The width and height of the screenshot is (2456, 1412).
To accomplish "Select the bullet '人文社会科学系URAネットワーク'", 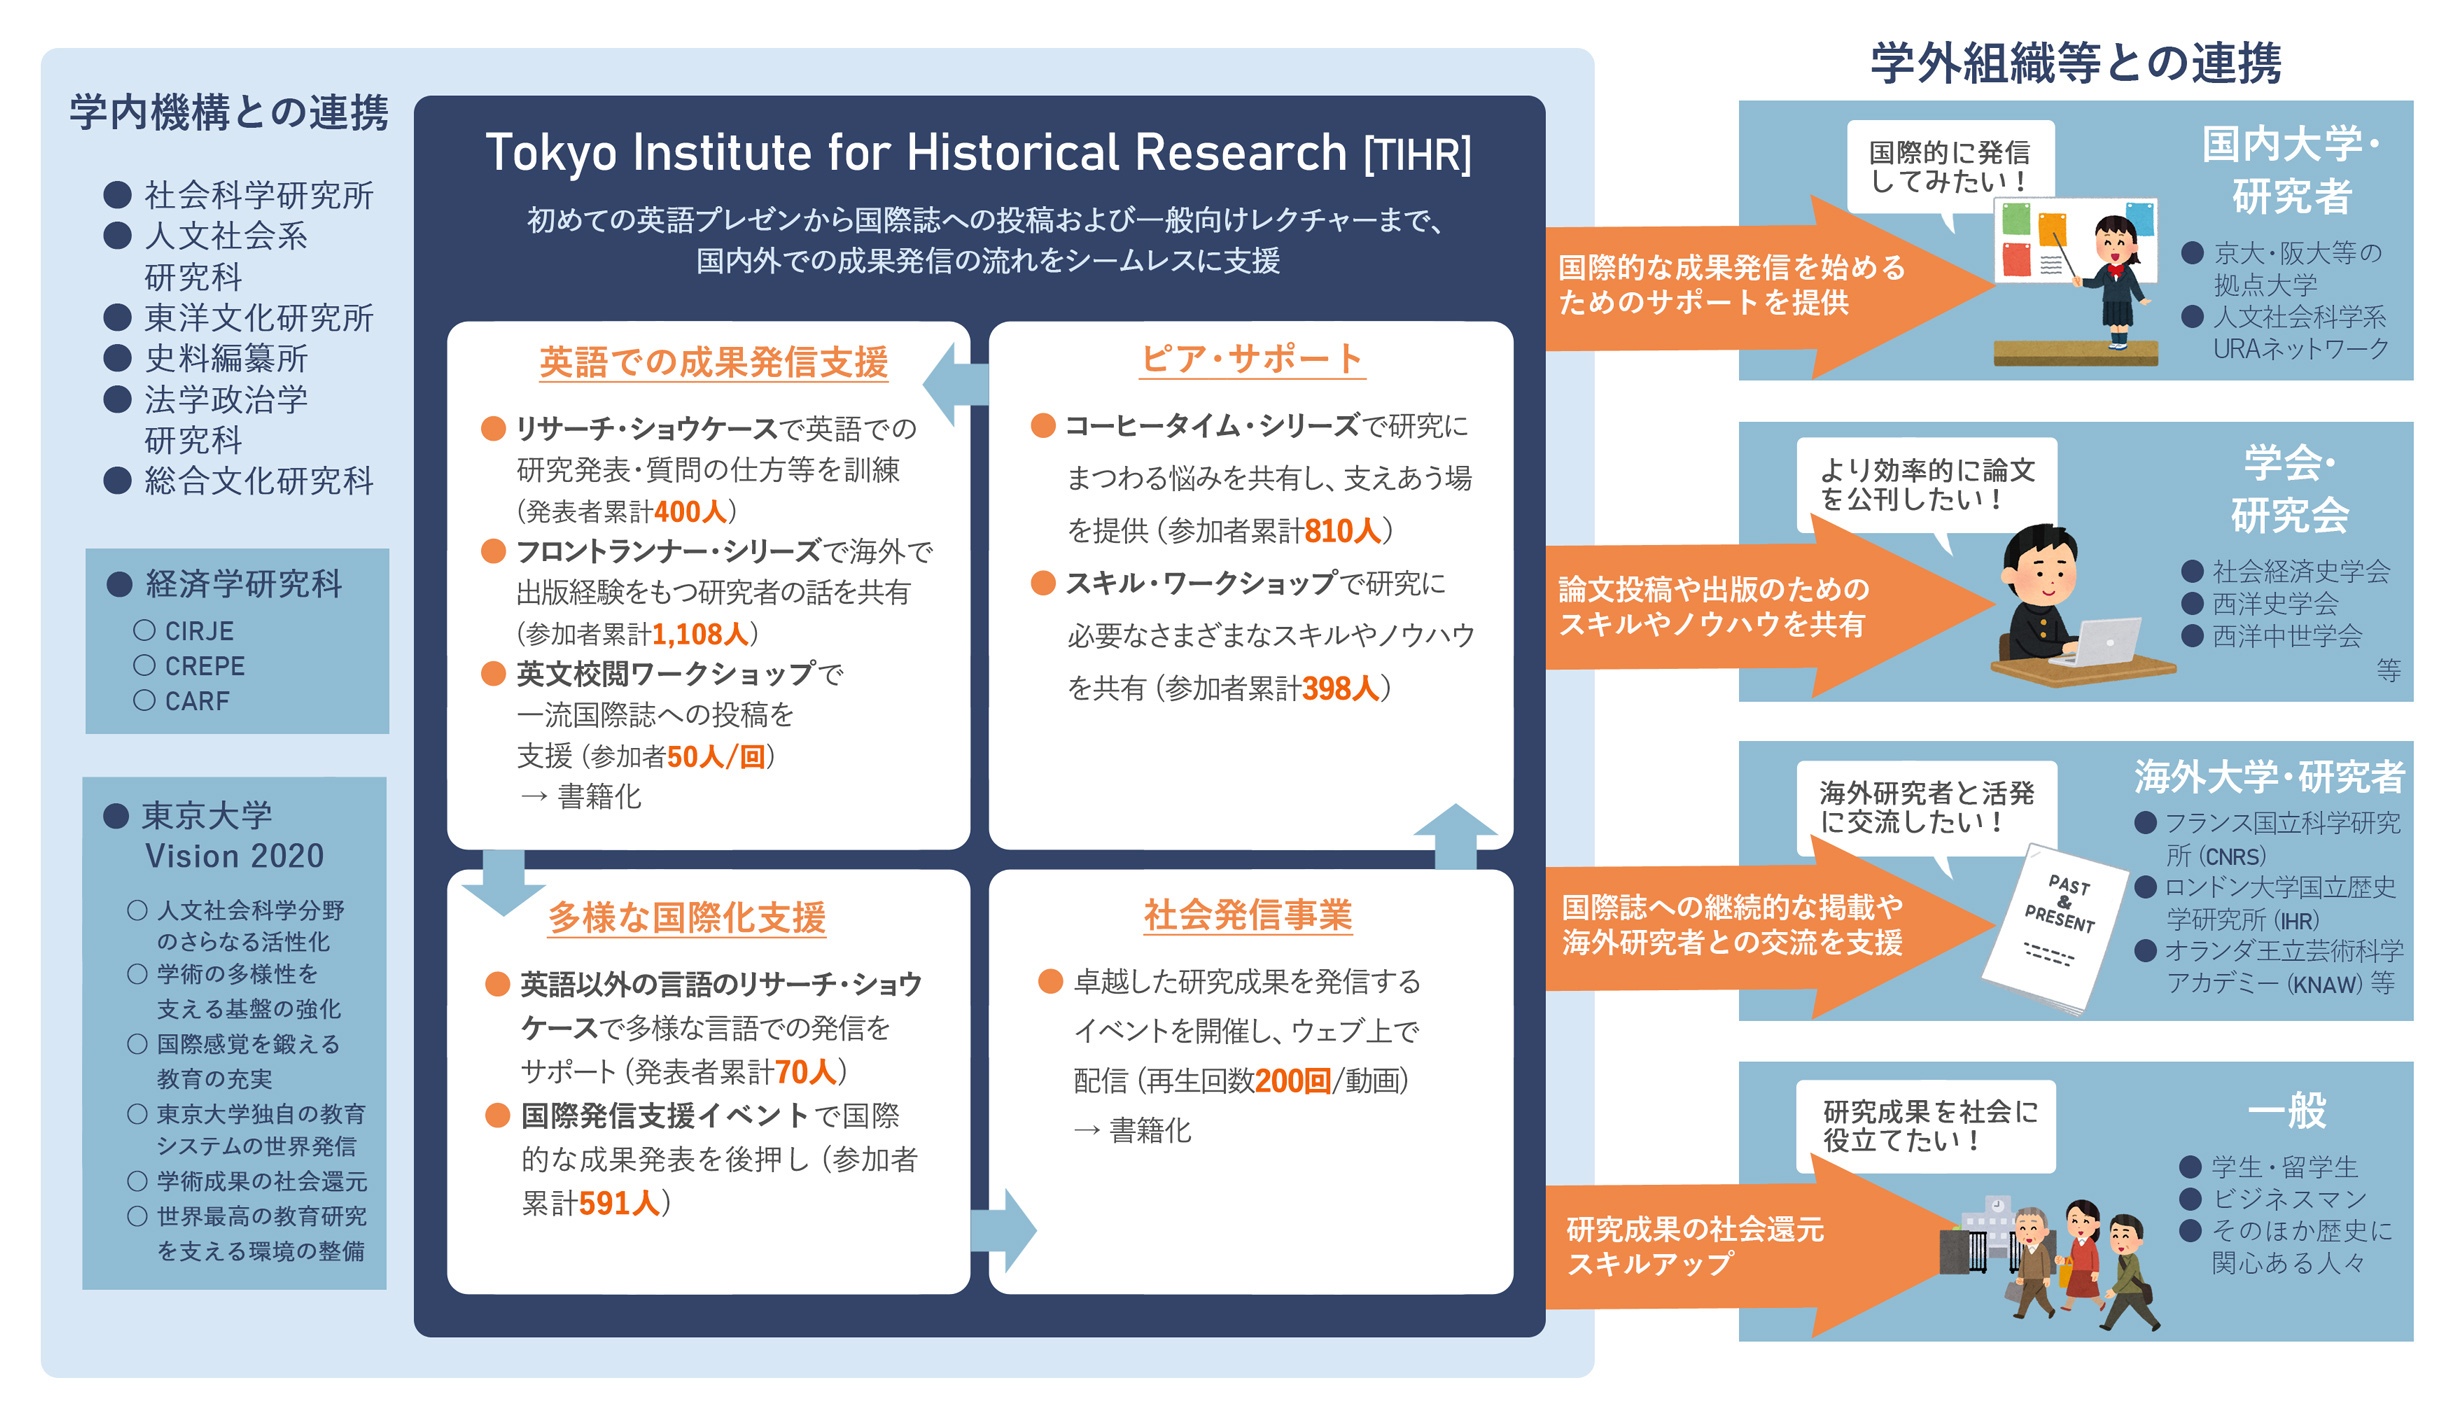I will (2285, 333).
